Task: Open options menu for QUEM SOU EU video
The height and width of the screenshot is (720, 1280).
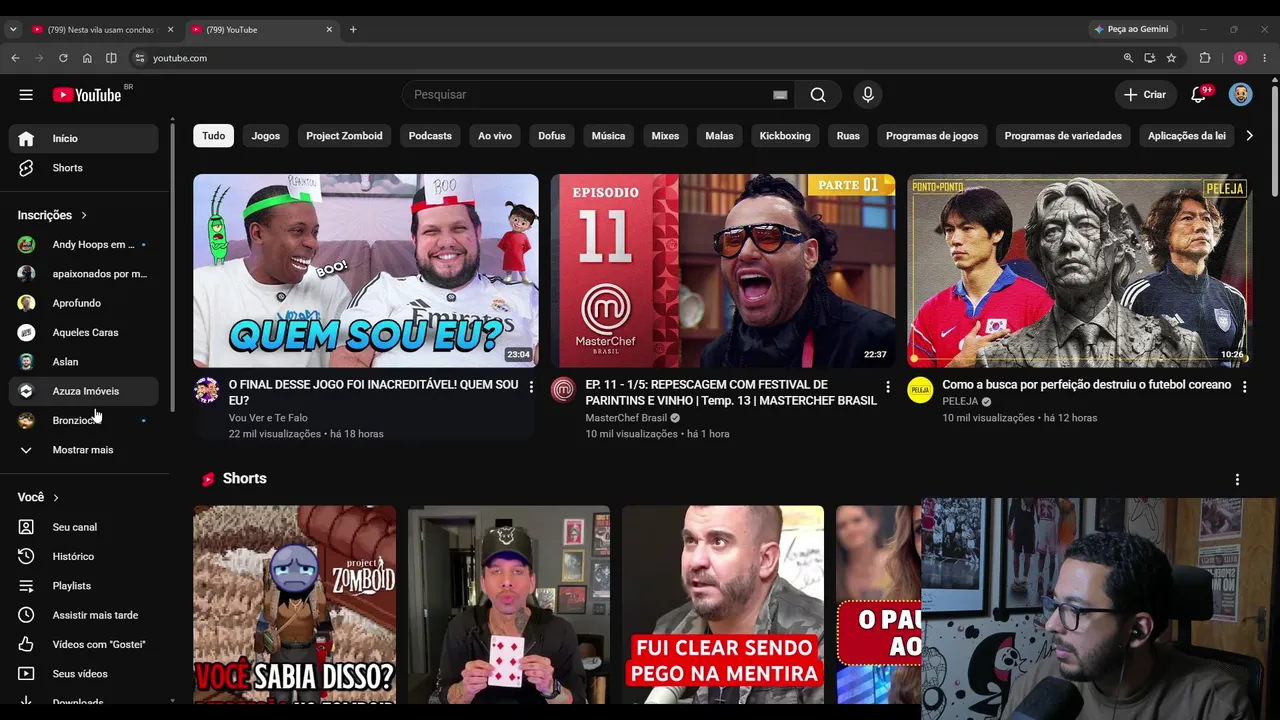Action: click(531, 386)
